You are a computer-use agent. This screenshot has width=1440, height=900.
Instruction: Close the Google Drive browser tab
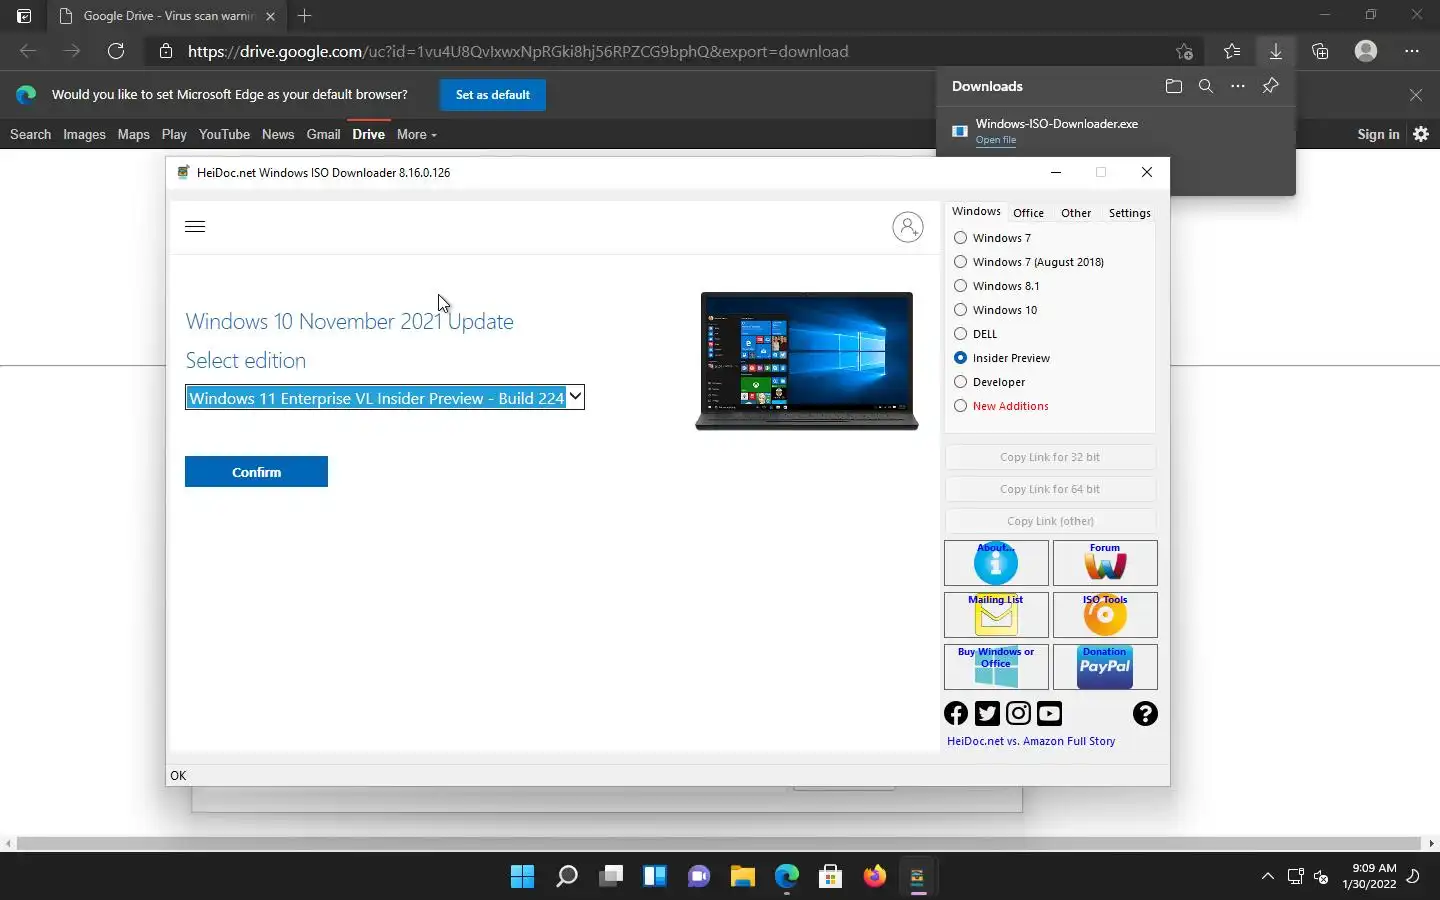tap(270, 16)
